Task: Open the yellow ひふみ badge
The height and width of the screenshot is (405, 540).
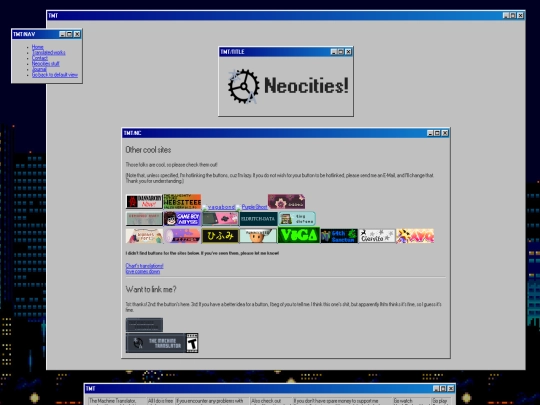Action: 220,236
